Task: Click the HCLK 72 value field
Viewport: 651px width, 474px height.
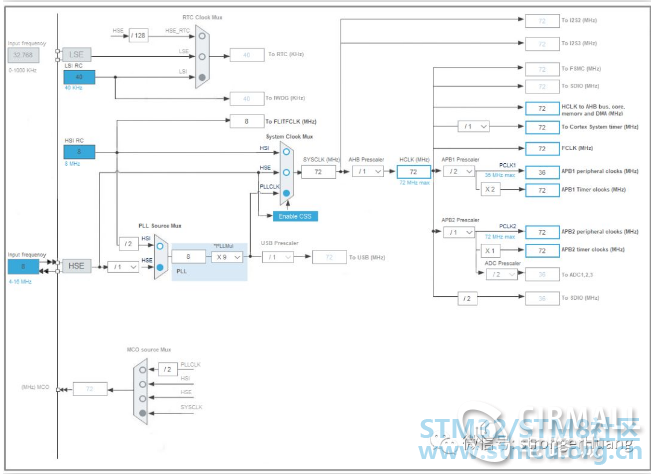Action: pyautogui.click(x=414, y=172)
